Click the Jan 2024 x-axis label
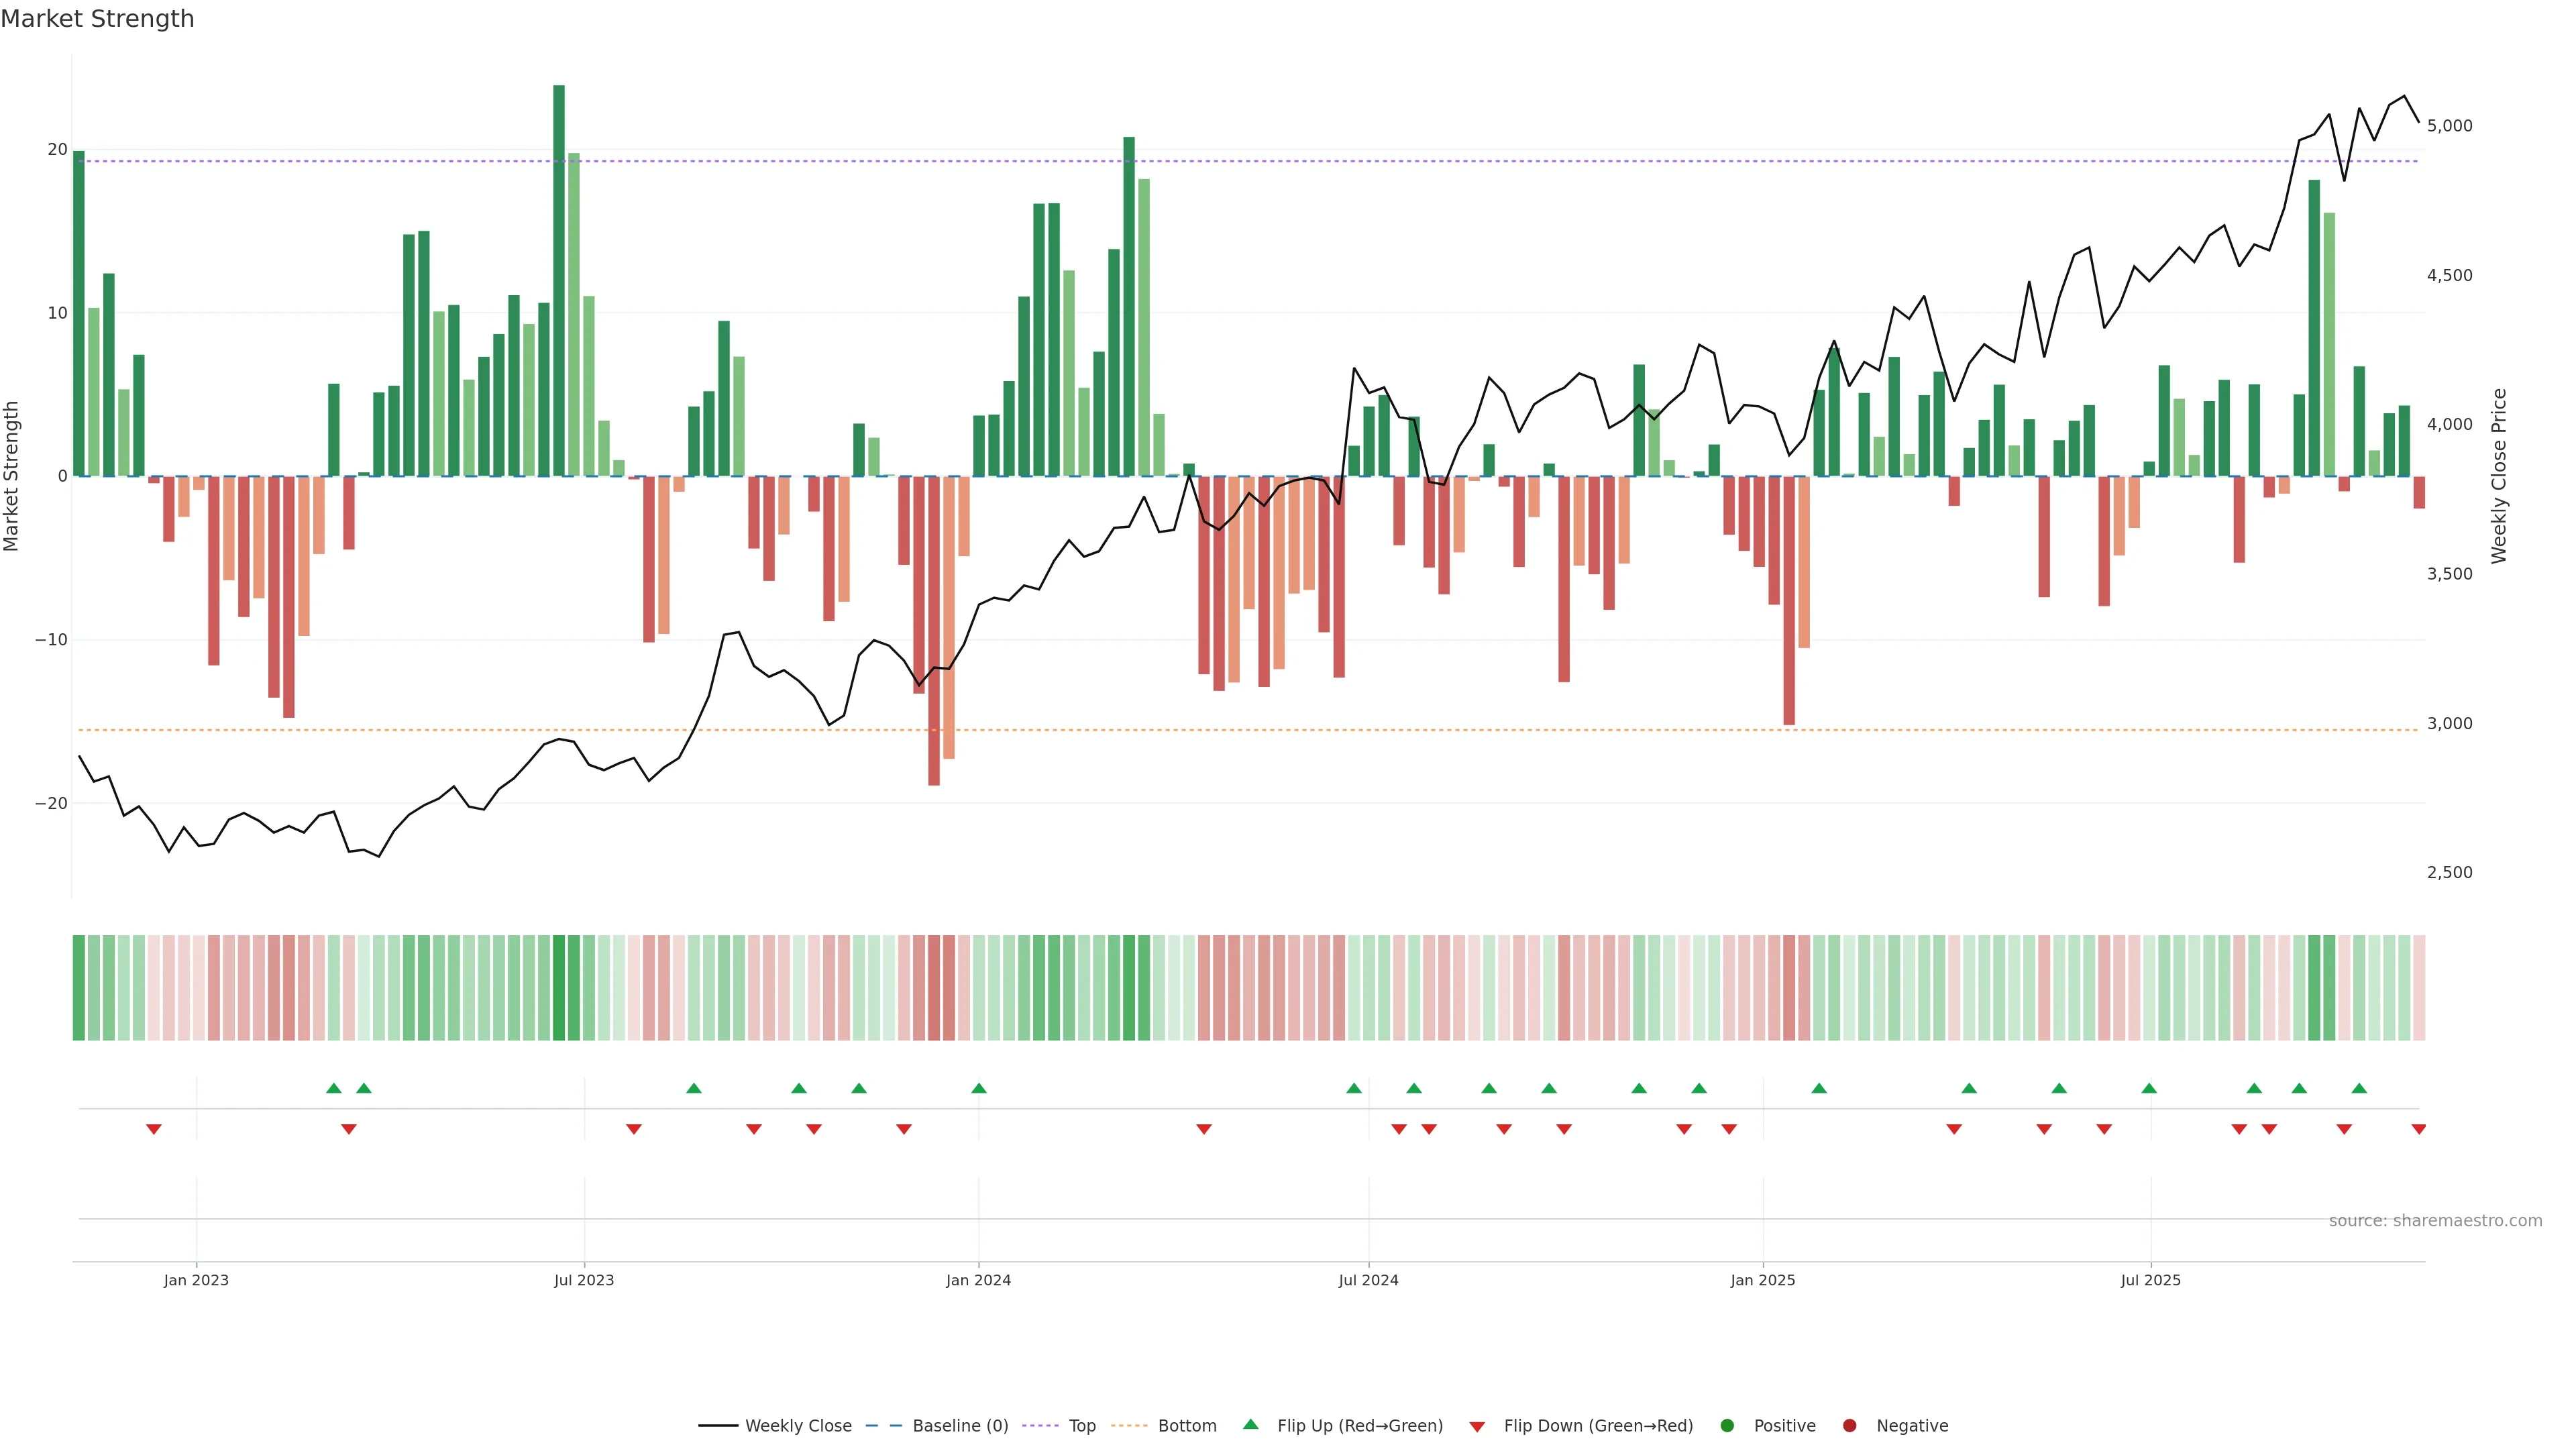This screenshot has height=1449, width=2576. pos(978,1280)
